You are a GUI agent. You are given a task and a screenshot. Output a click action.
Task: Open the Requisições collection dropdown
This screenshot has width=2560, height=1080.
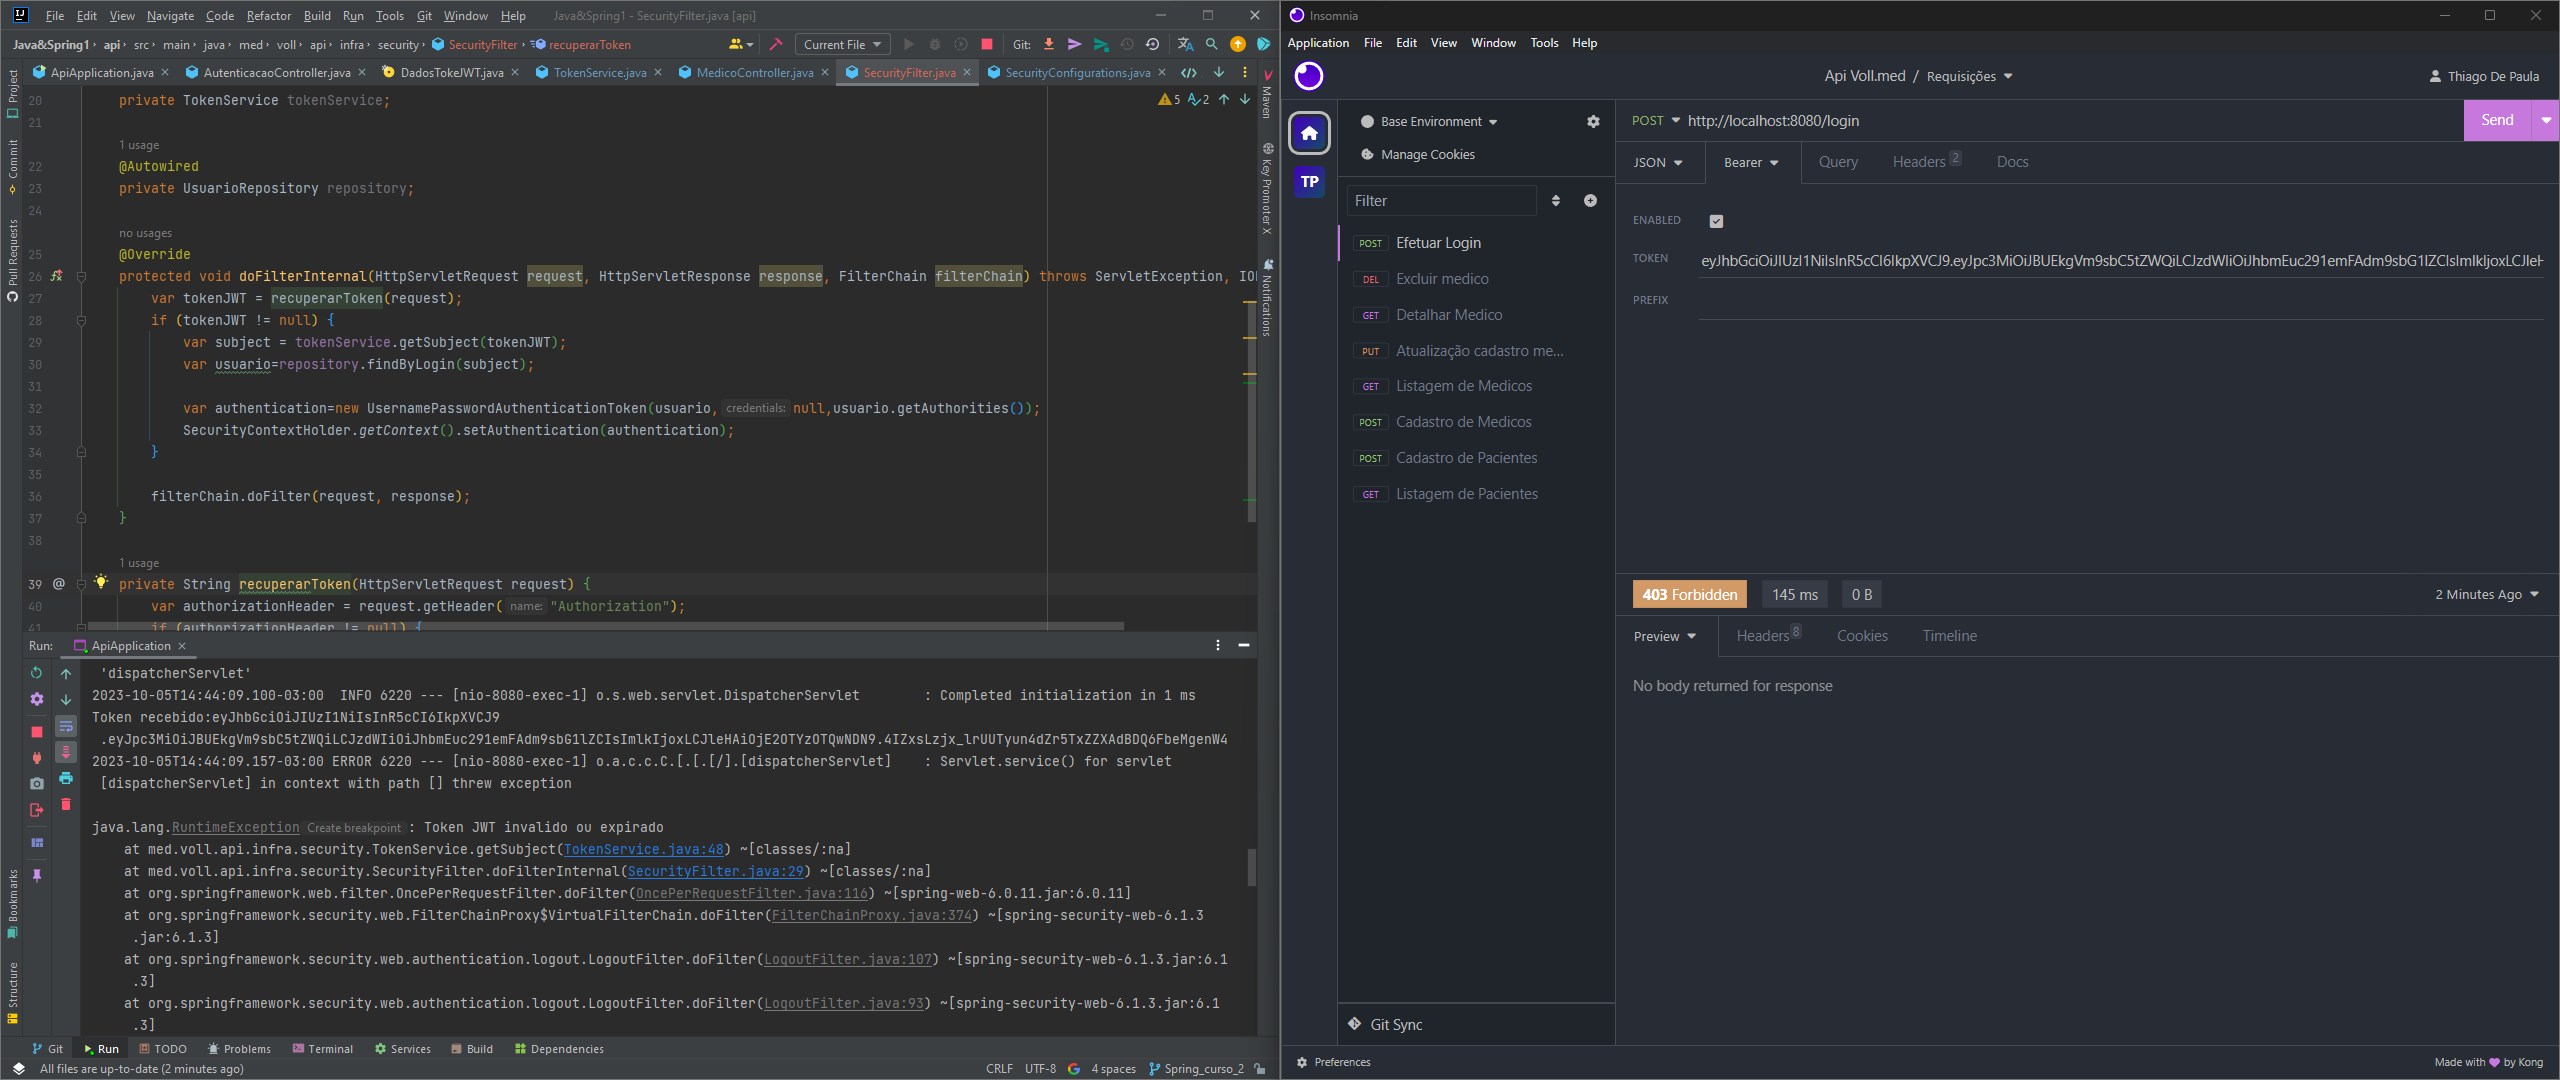(1969, 76)
